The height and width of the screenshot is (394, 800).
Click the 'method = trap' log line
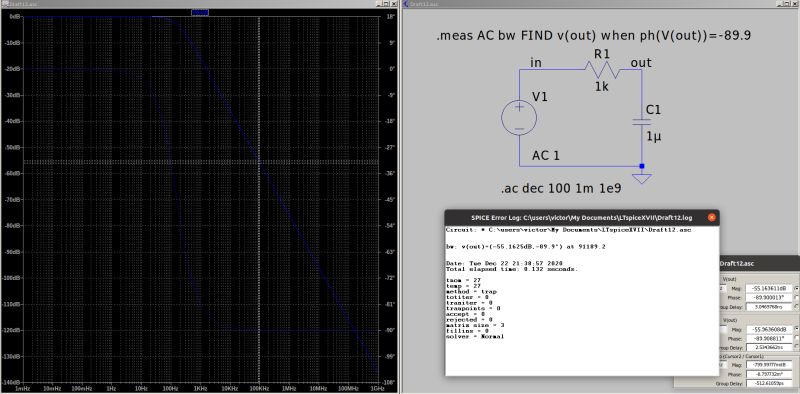point(471,291)
